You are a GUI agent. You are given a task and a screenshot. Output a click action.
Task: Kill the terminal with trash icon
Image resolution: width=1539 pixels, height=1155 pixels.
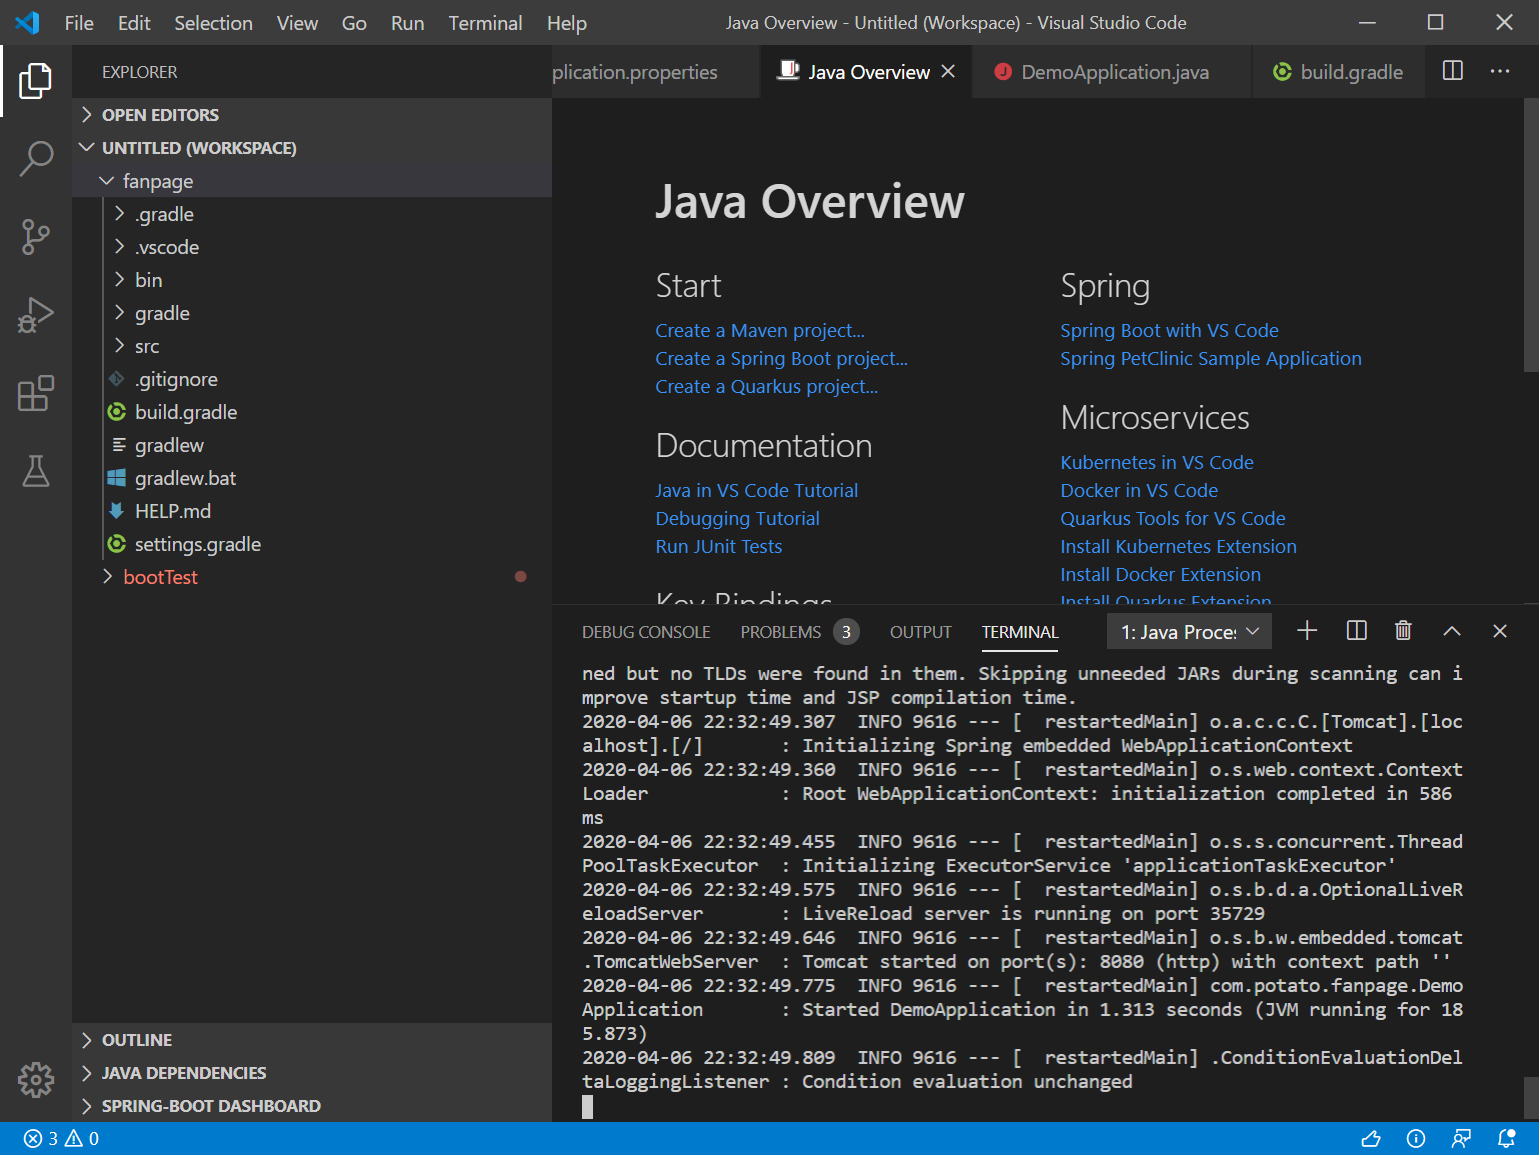click(1403, 631)
